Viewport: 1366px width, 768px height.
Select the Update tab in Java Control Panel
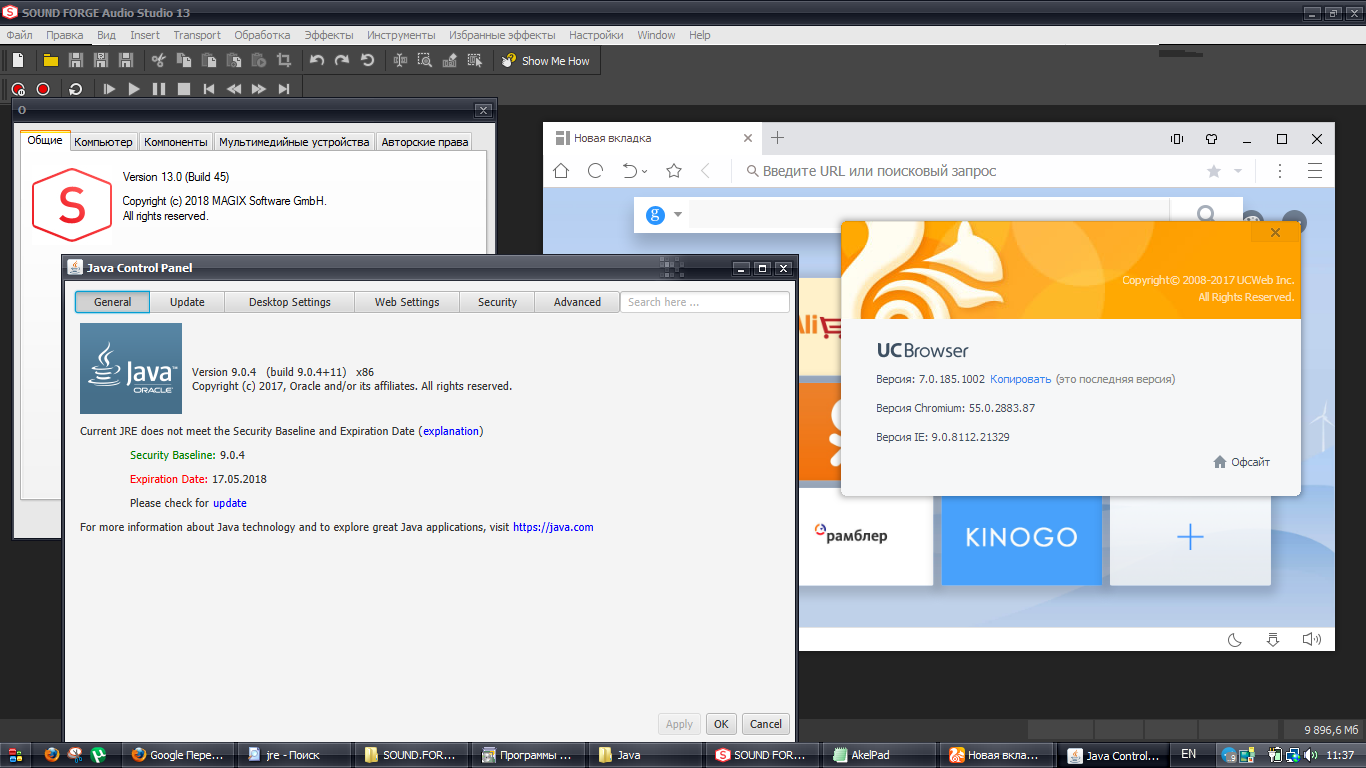click(x=187, y=302)
